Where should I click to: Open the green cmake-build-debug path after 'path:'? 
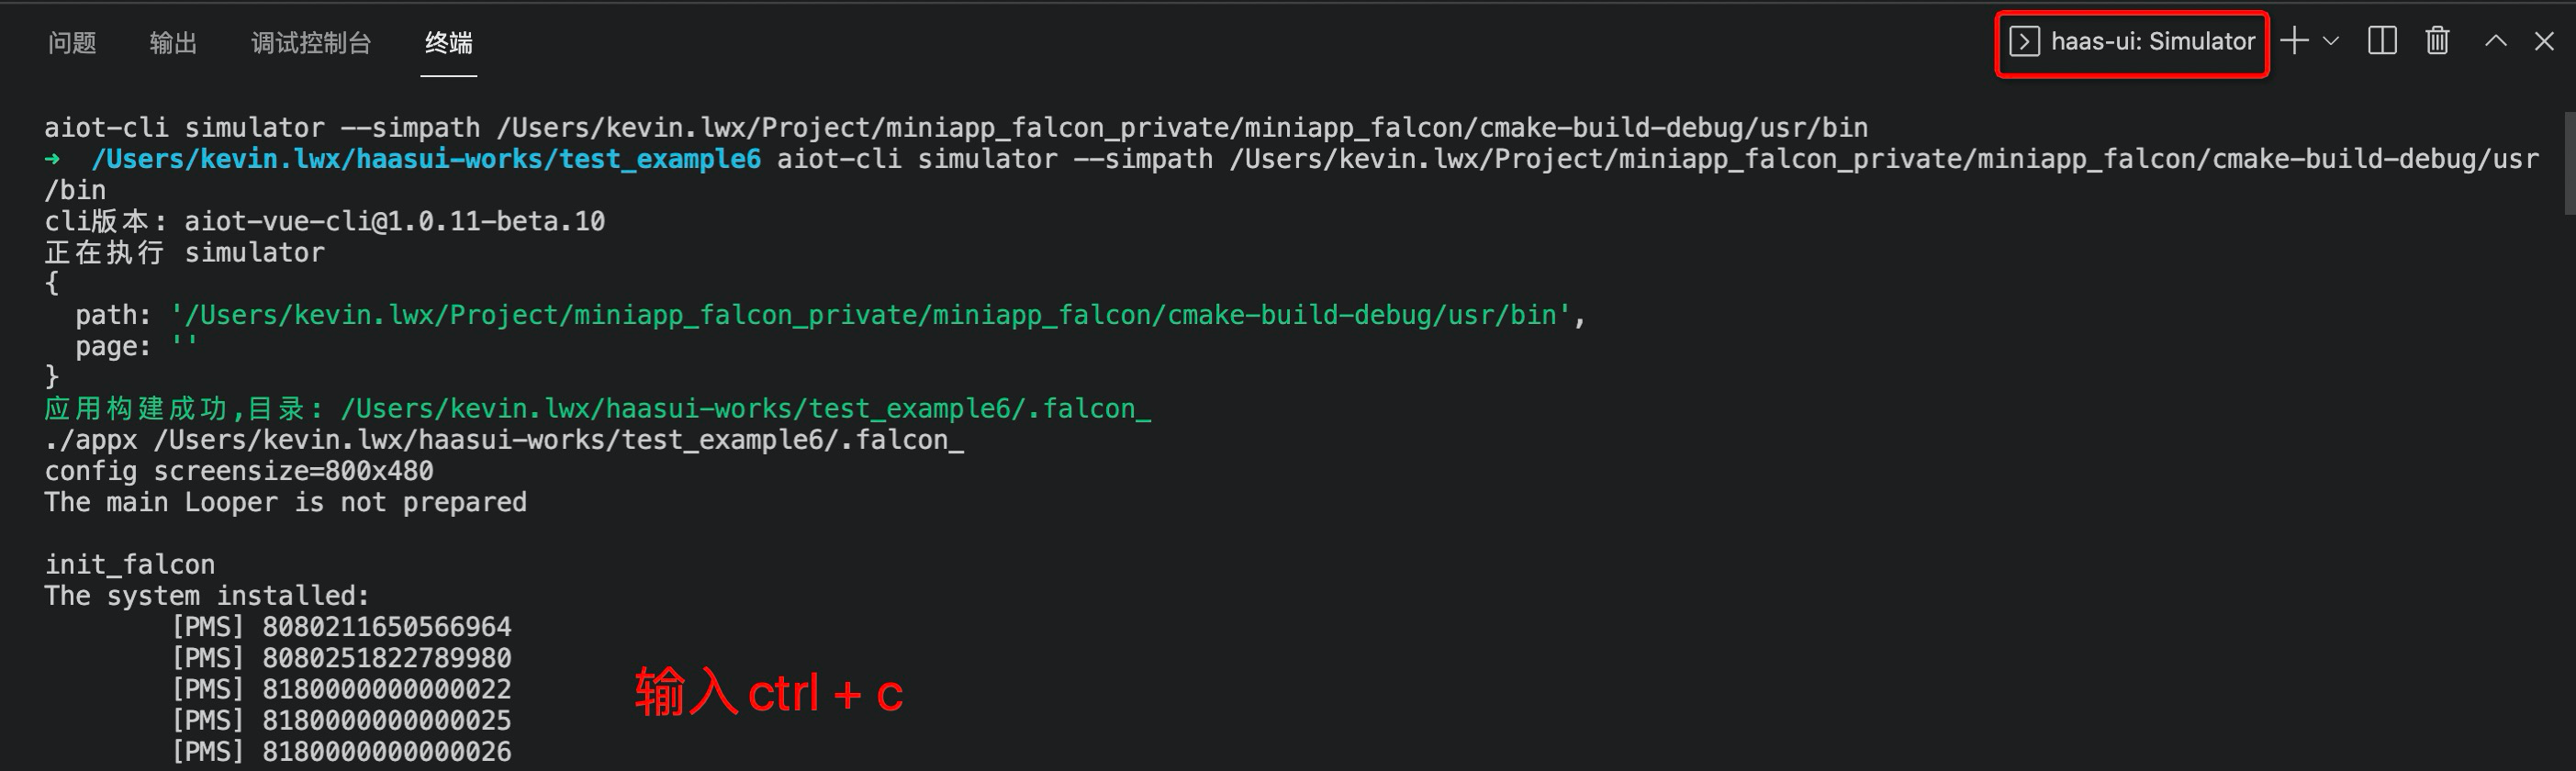pyautogui.click(x=870, y=315)
